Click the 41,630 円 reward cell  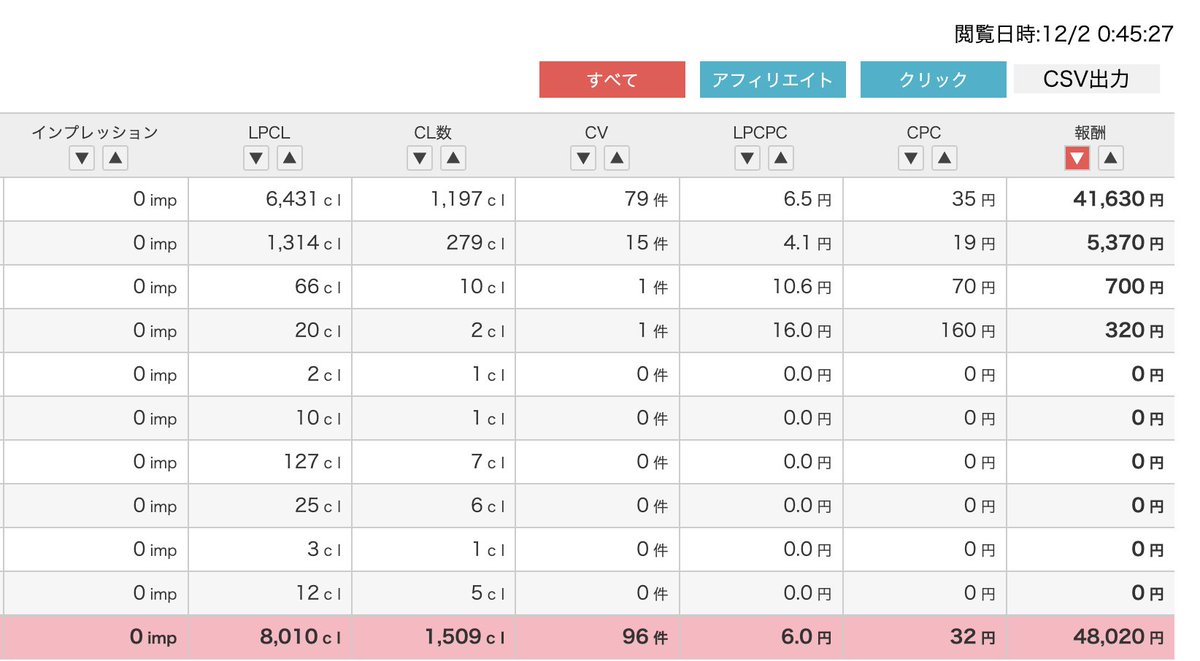(1091, 199)
